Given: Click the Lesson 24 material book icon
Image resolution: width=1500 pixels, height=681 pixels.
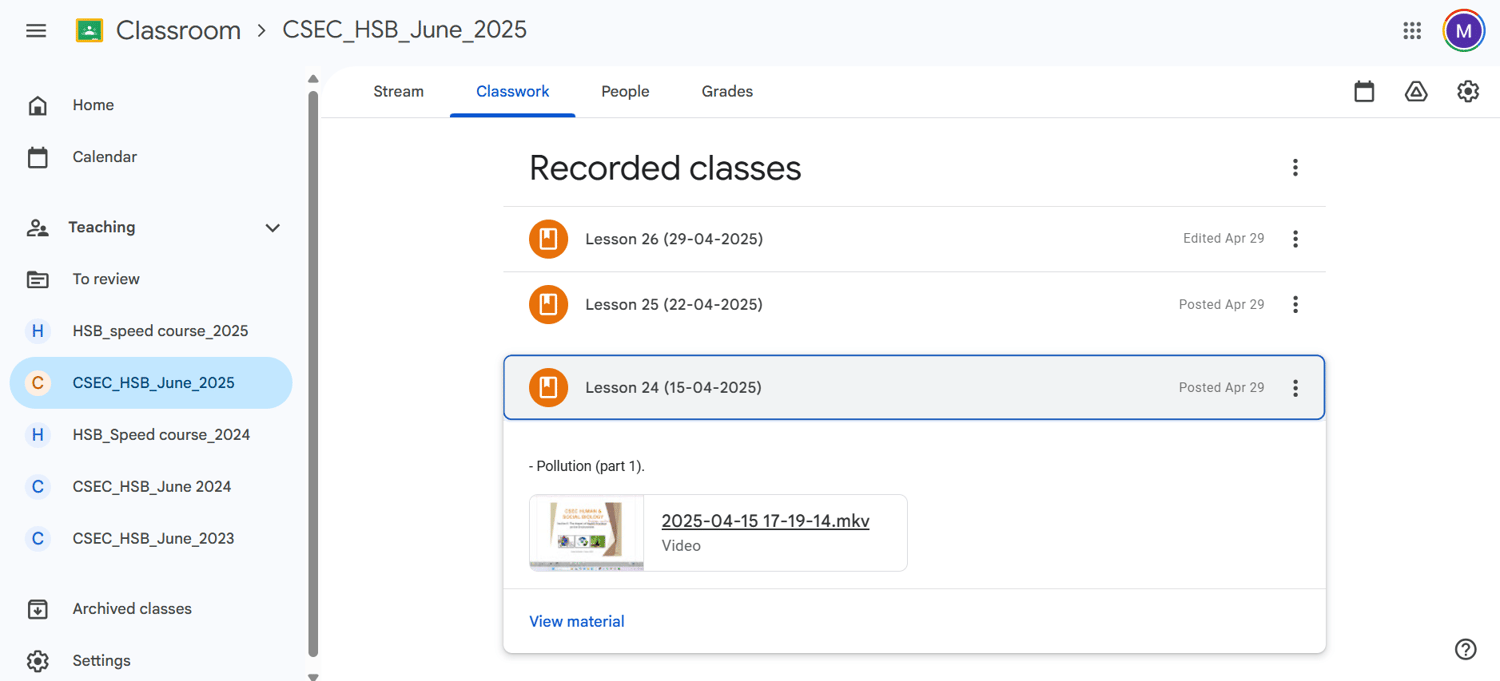Looking at the screenshot, I should [548, 387].
